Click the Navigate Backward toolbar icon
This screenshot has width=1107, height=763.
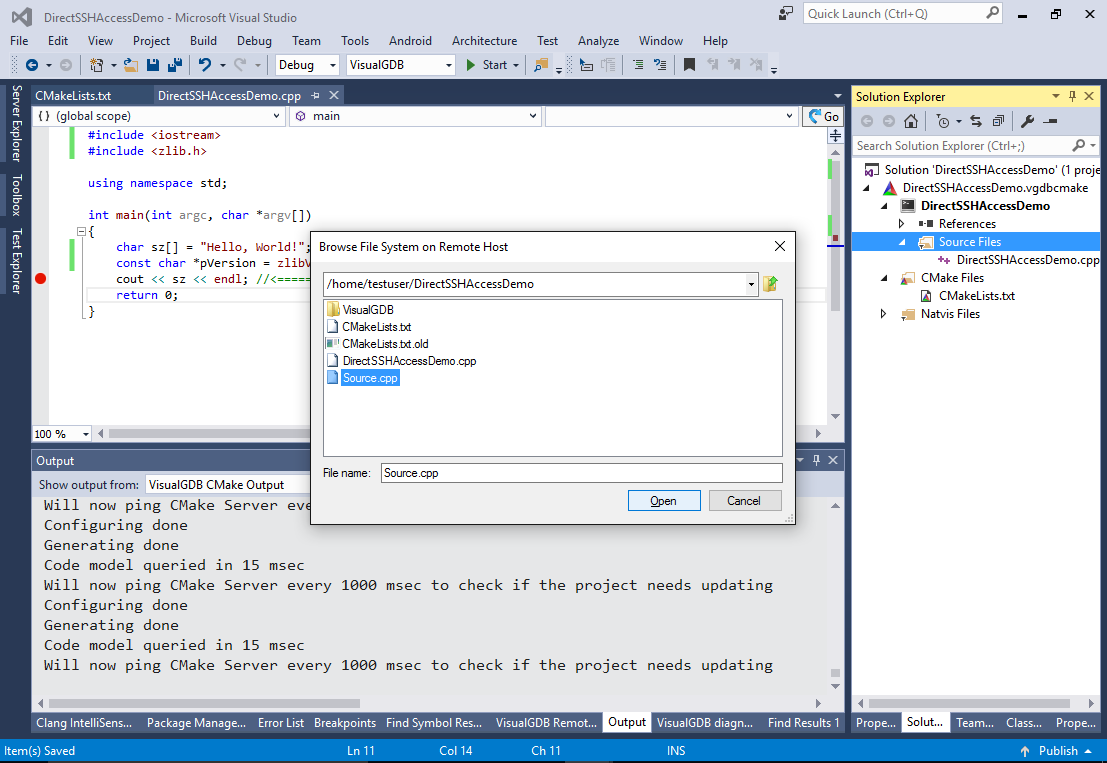[32, 65]
